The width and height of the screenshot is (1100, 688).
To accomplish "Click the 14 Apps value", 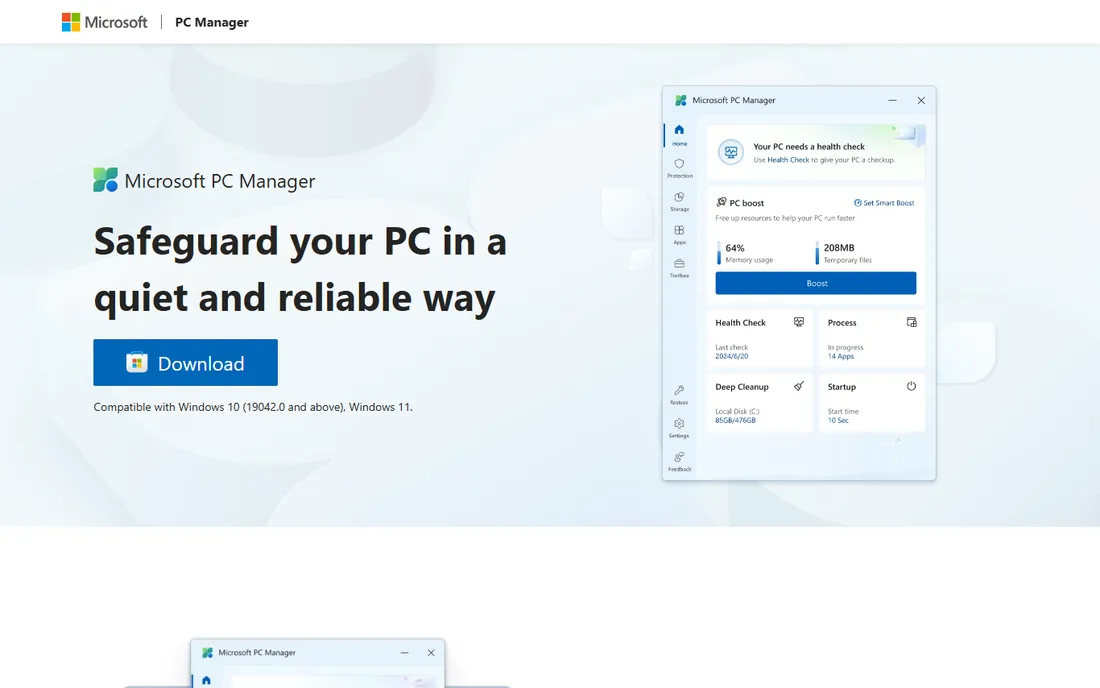I will pyautogui.click(x=840, y=356).
